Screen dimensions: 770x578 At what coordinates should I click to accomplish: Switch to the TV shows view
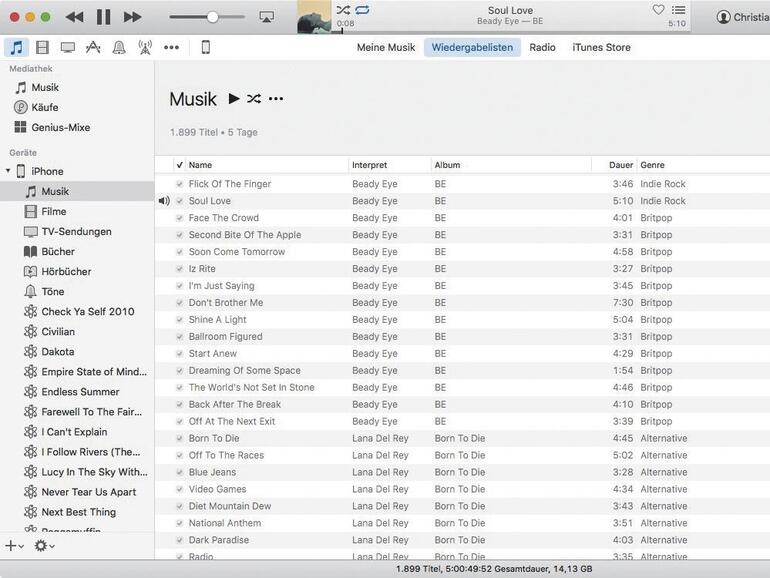tap(68, 48)
